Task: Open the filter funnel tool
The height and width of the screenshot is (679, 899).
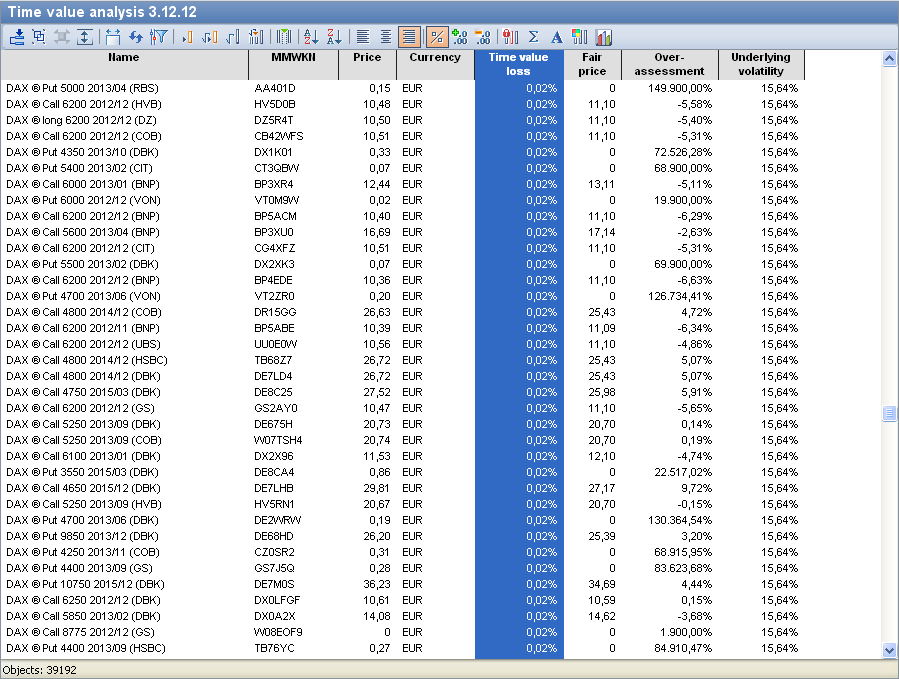Action: click(x=158, y=37)
